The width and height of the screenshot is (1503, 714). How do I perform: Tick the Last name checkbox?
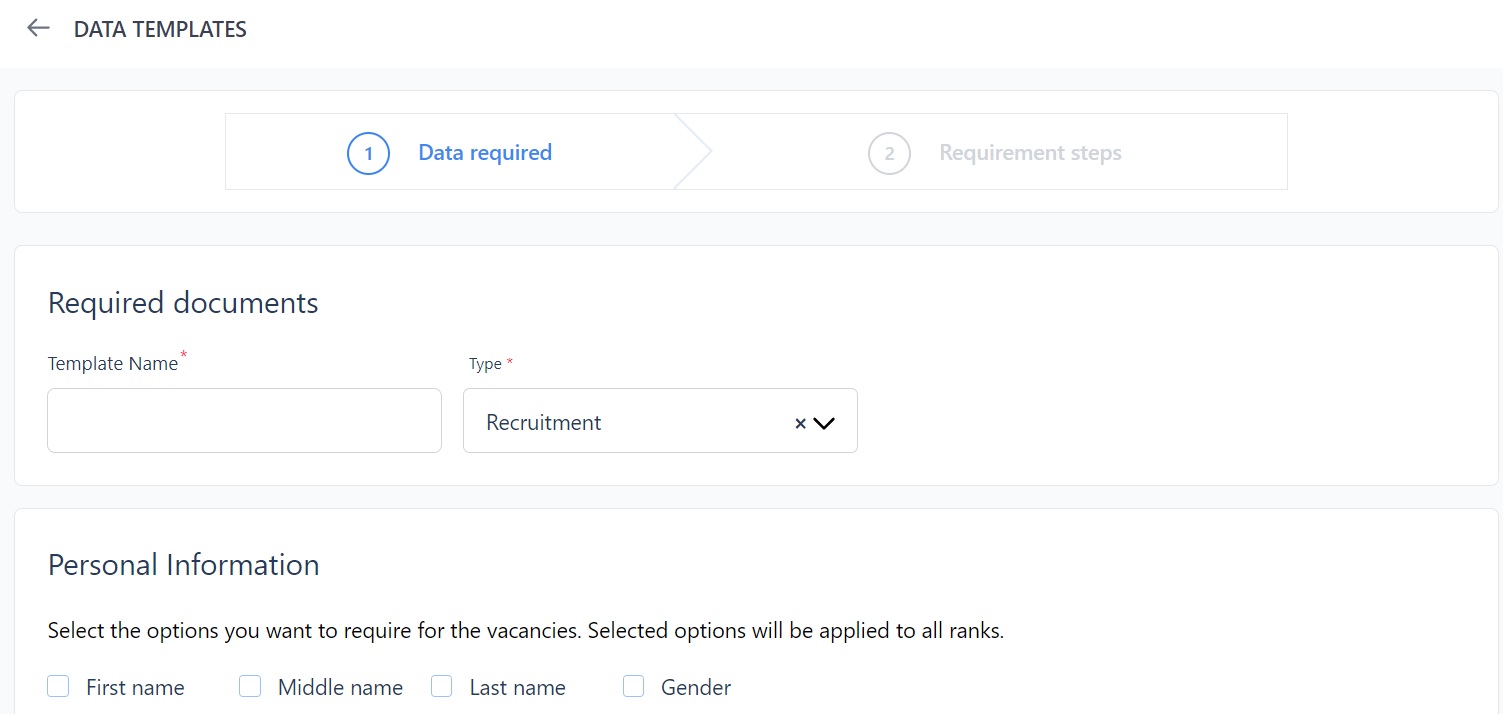pyautogui.click(x=442, y=686)
